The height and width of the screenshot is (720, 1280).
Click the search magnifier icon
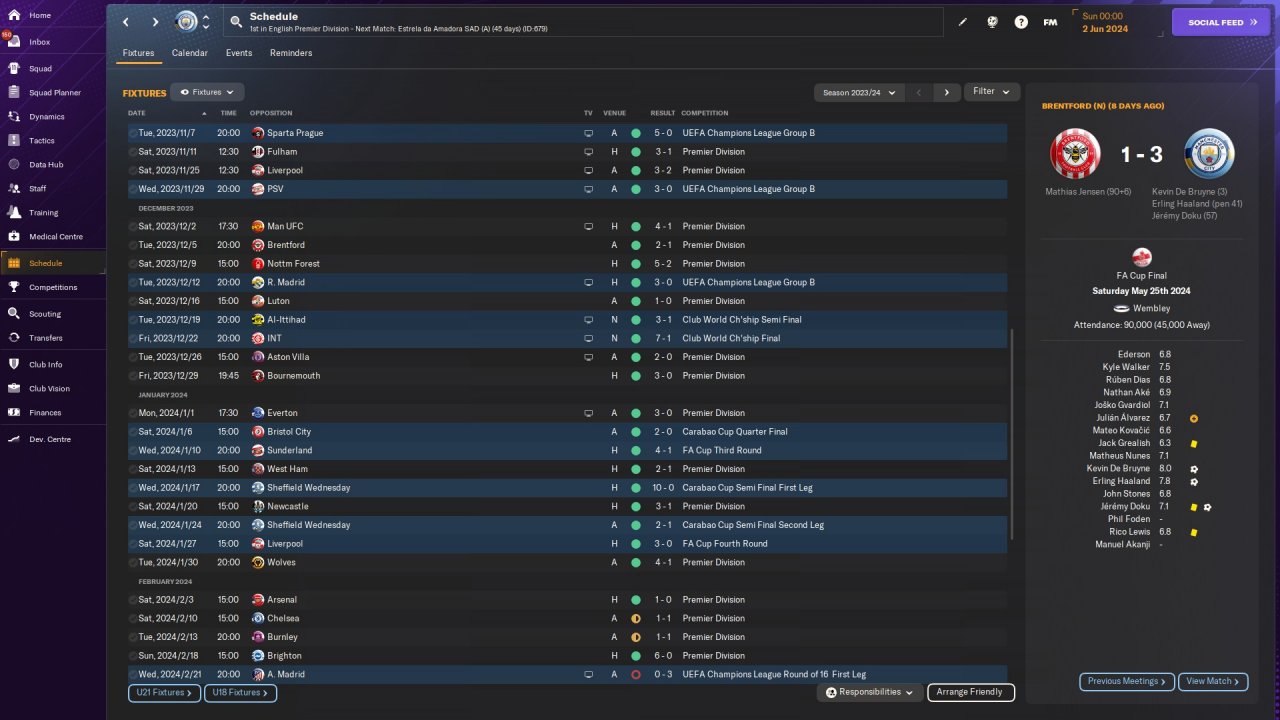(236, 22)
